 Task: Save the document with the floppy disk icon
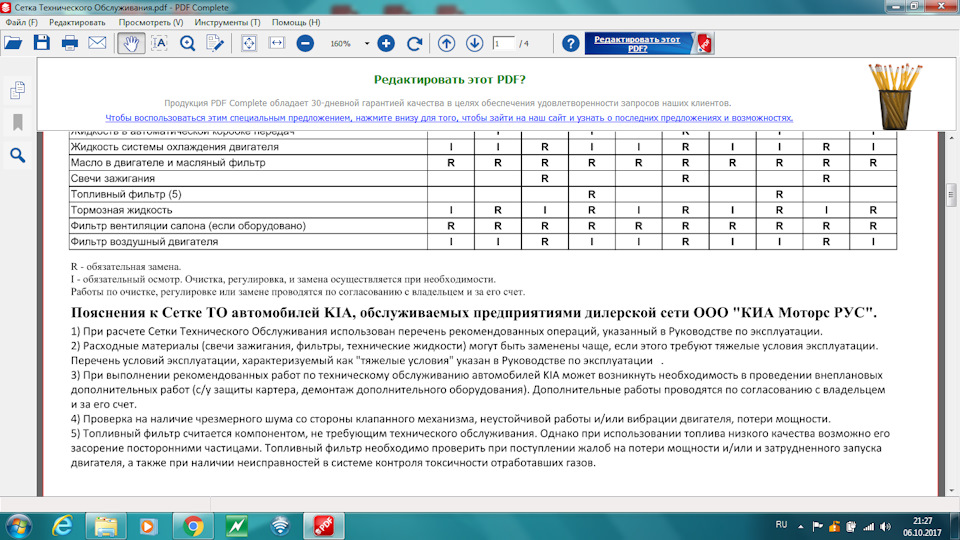point(41,43)
